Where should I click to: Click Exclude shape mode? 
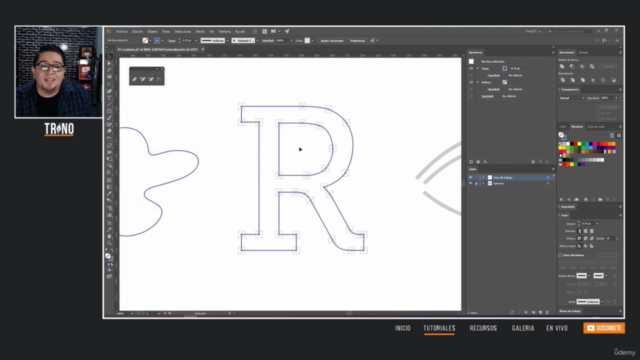[592, 66]
